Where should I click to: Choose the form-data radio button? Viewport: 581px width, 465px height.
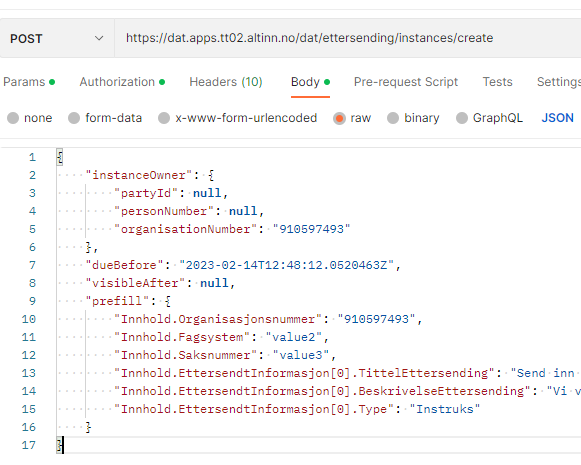(74, 118)
